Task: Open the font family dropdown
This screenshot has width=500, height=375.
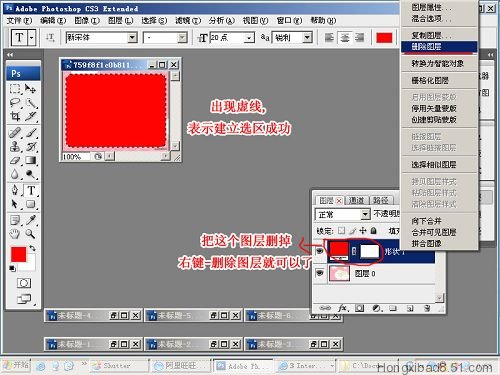Action: (132, 37)
